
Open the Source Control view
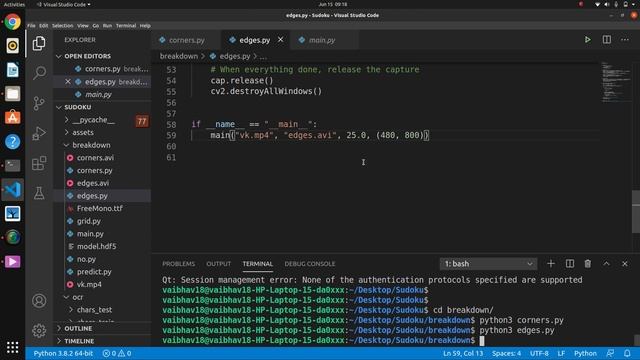[x=39, y=103]
